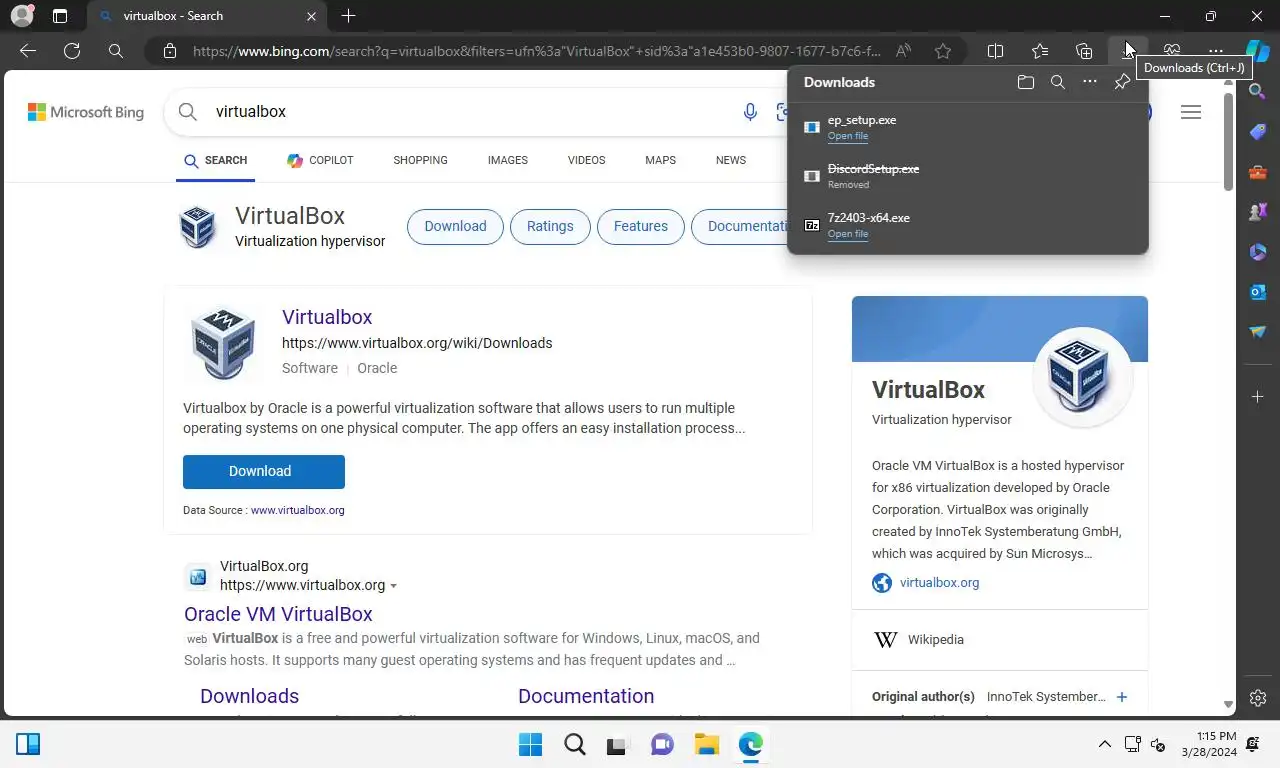Open sidebar Drop paper plane icon
This screenshot has width=1280, height=768.
click(x=1258, y=332)
